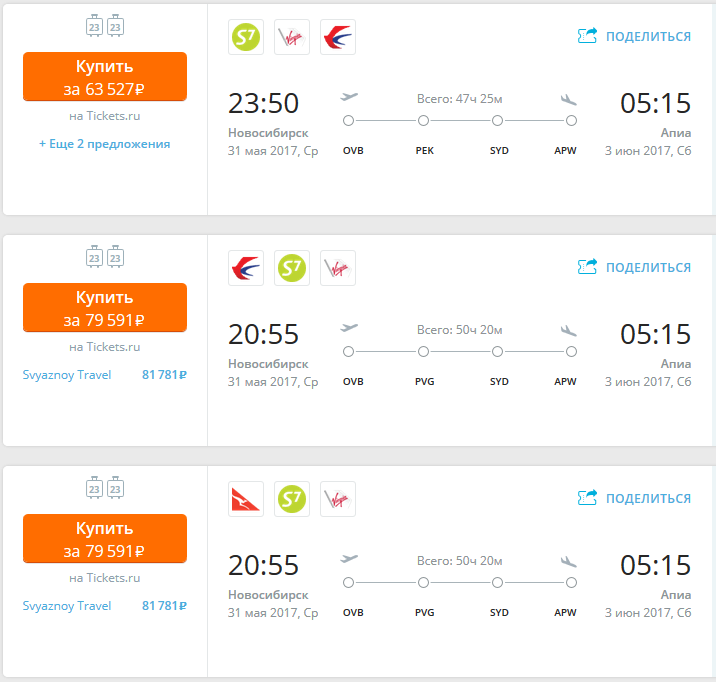Click Virgin airline logo in first result
The height and width of the screenshot is (682, 716).
click(292, 37)
